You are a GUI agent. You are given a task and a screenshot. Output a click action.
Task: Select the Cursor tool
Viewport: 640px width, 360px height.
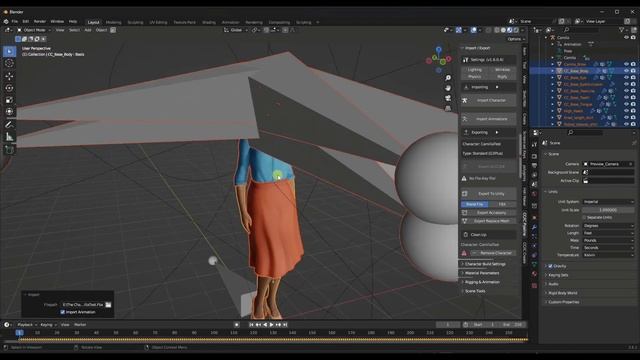point(9,63)
